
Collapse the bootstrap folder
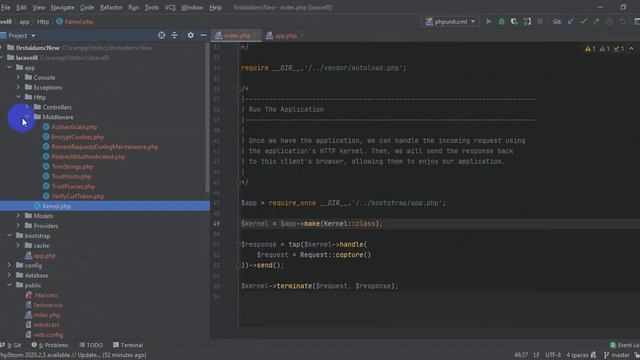(9, 236)
